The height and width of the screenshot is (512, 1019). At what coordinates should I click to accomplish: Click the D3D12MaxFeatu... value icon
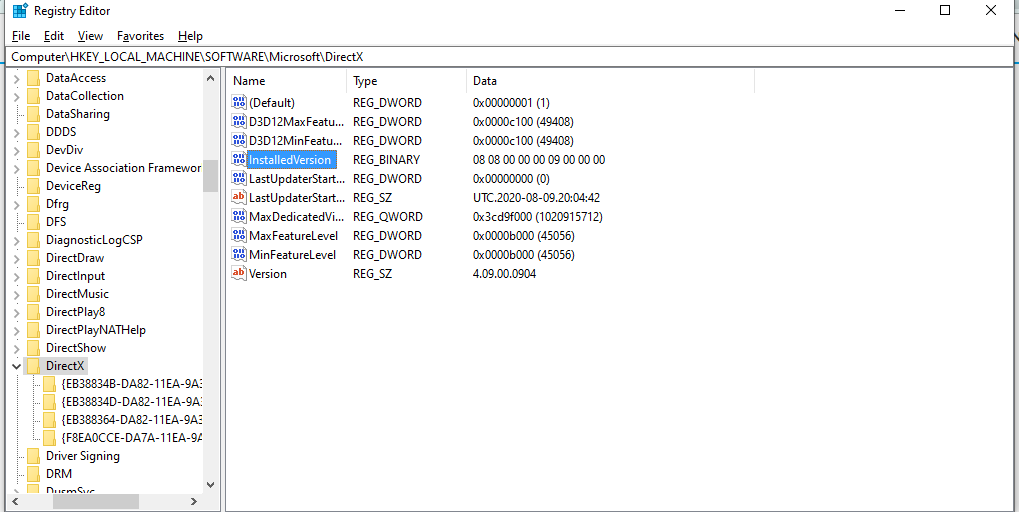pyautogui.click(x=239, y=122)
